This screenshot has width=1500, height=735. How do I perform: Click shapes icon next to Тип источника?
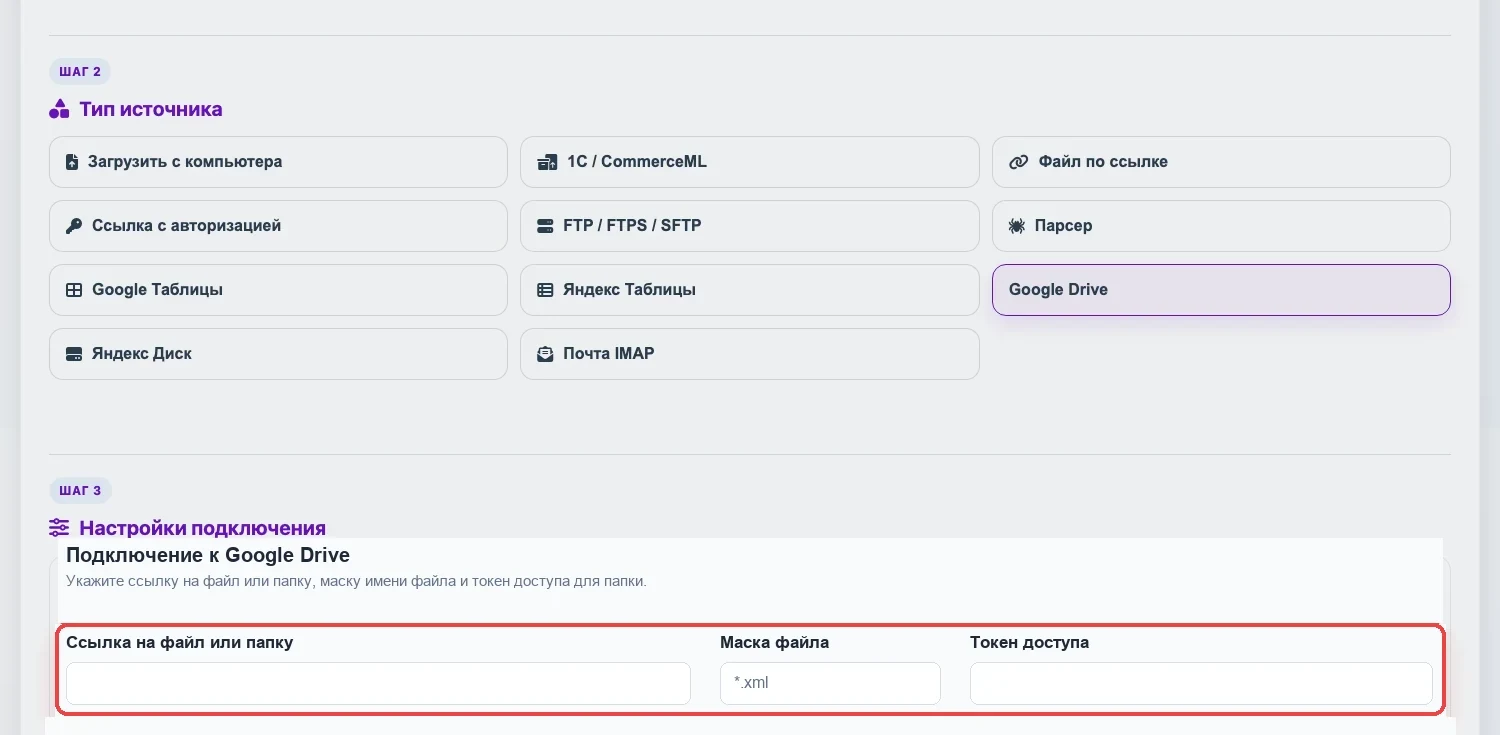tap(59, 109)
